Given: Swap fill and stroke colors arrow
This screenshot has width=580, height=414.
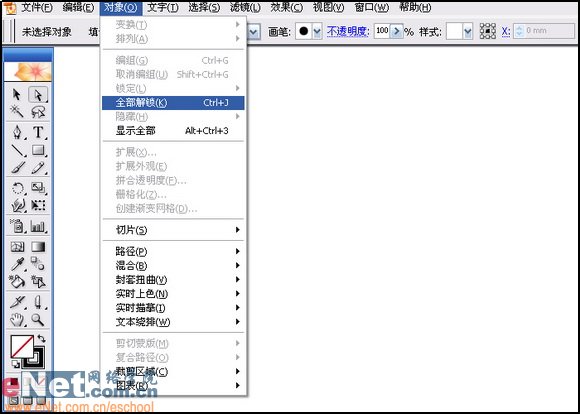Looking at the screenshot, I should [41, 339].
